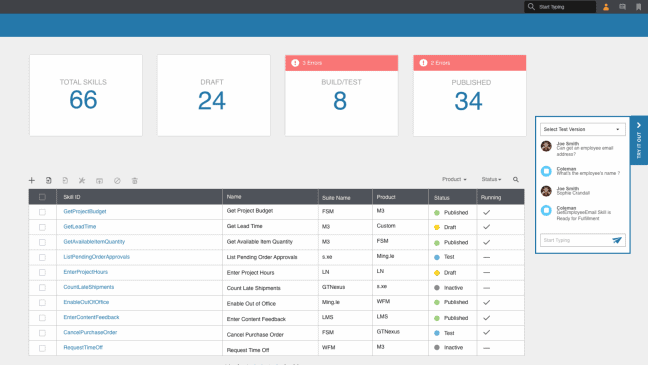
Task: Sort by the Status column header
Action: click(x=441, y=198)
